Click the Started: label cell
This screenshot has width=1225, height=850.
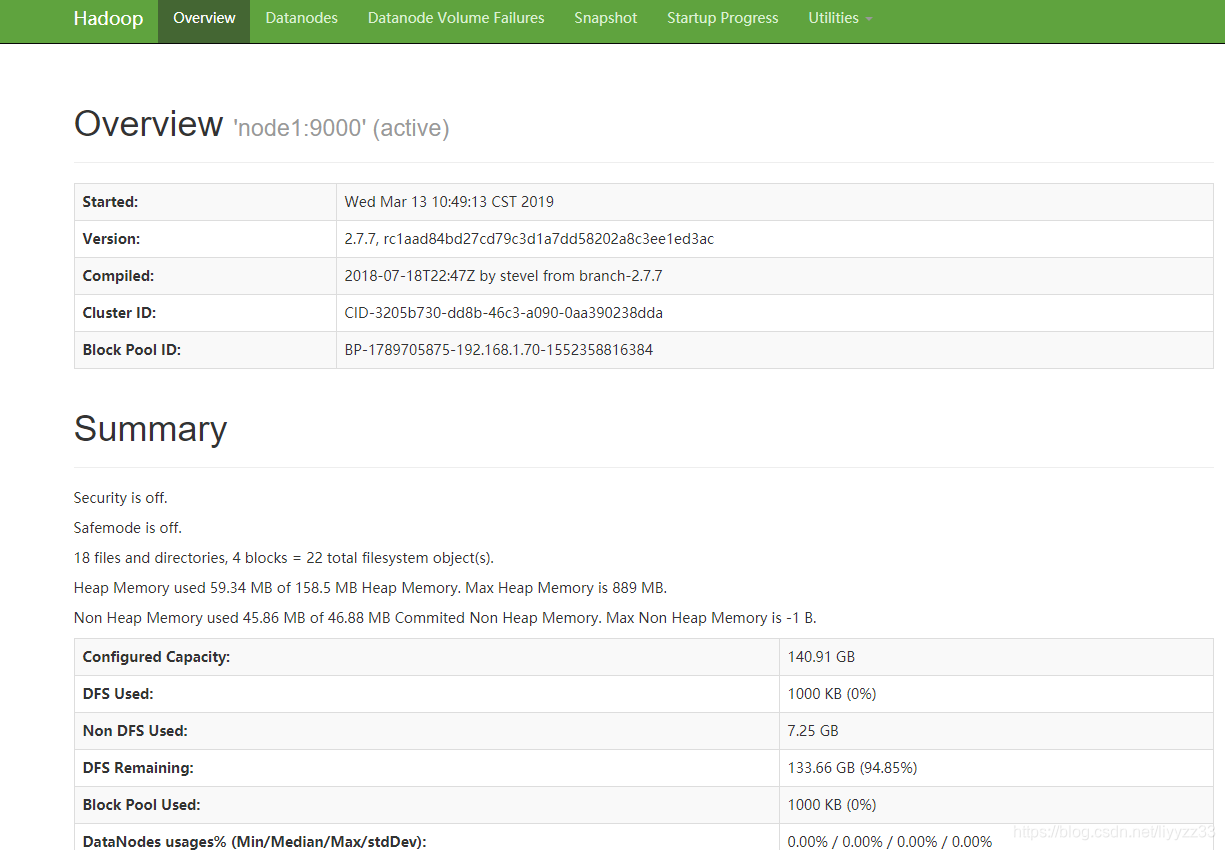coord(205,202)
